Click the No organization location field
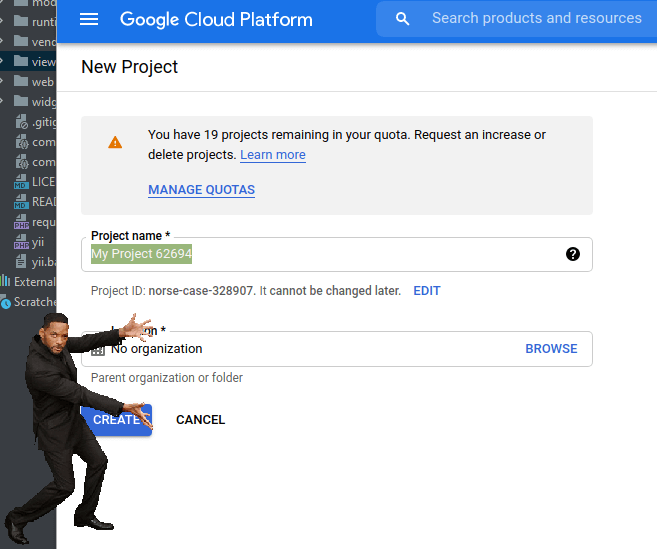657x549 pixels. 336,349
